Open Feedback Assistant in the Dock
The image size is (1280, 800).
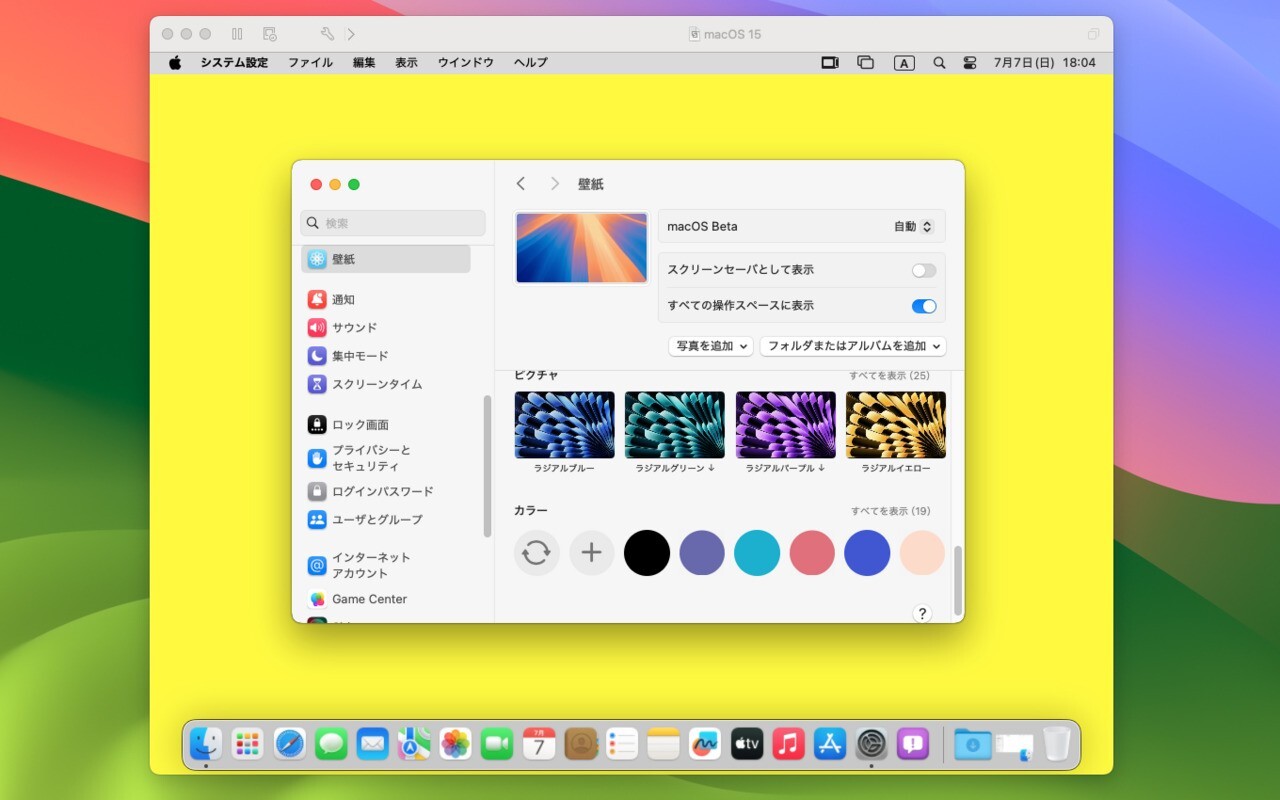point(913,743)
